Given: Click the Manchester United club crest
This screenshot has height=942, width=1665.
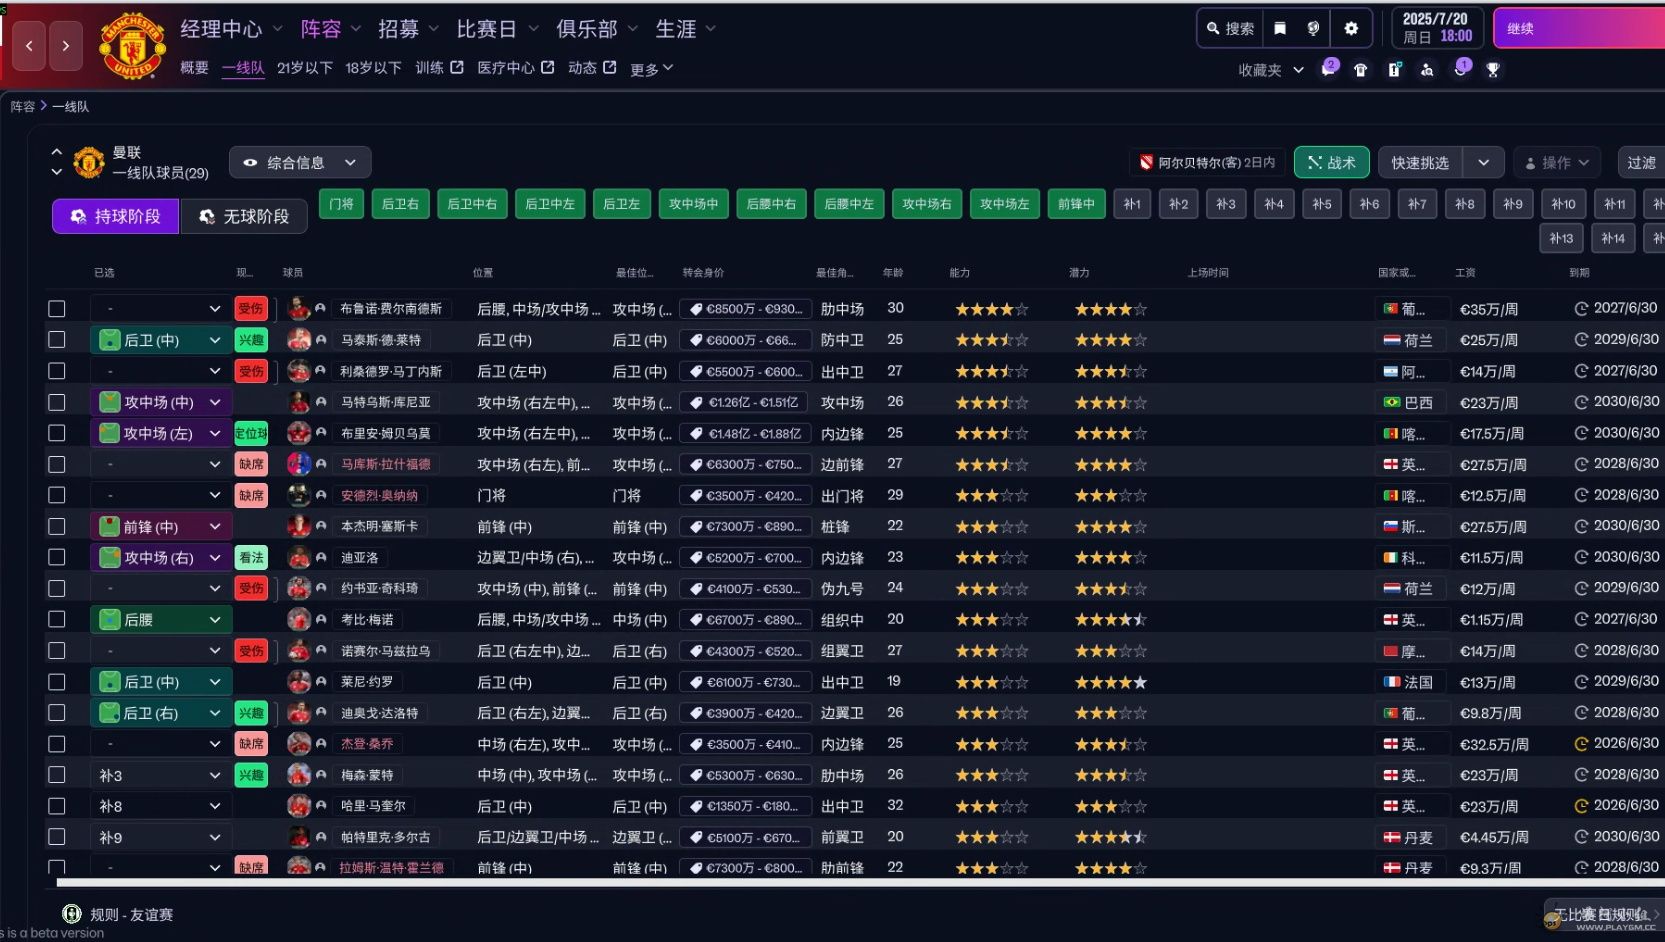Looking at the screenshot, I should coord(131,45).
